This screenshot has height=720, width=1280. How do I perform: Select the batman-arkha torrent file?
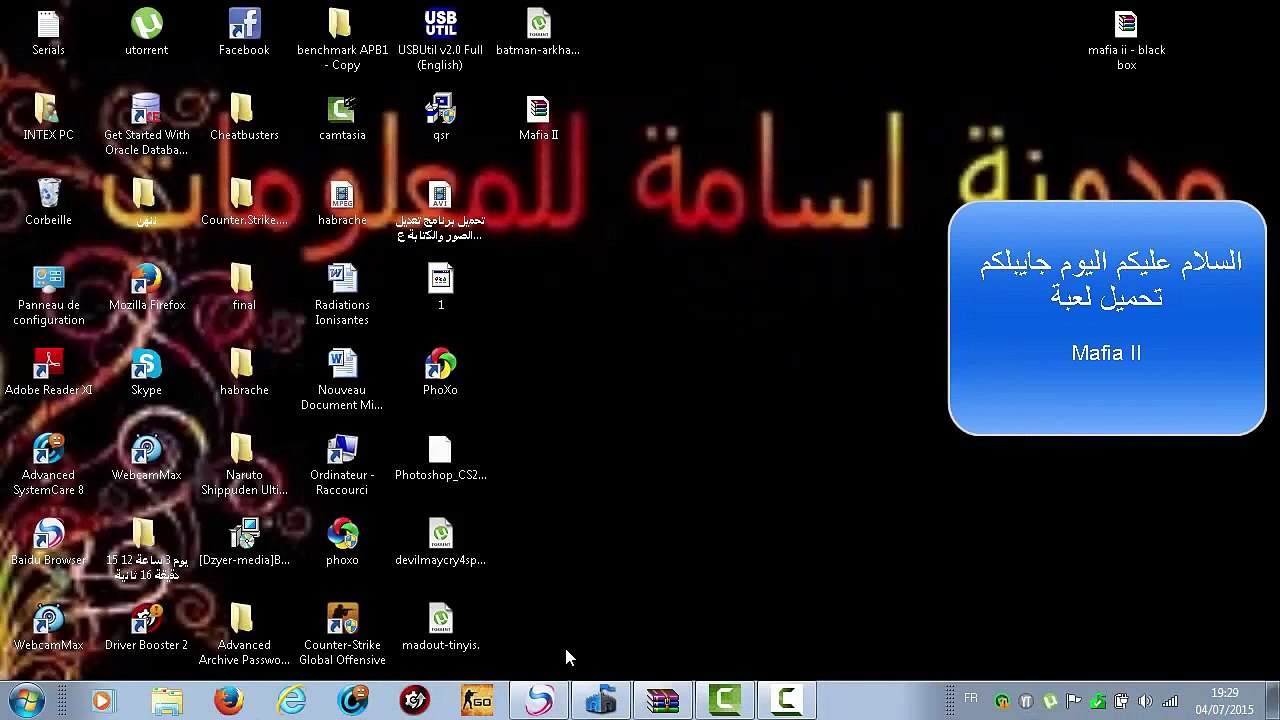coord(538,33)
